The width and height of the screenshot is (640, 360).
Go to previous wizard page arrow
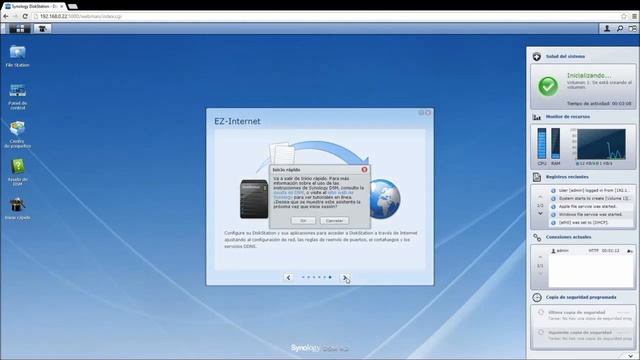(x=288, y=277)
